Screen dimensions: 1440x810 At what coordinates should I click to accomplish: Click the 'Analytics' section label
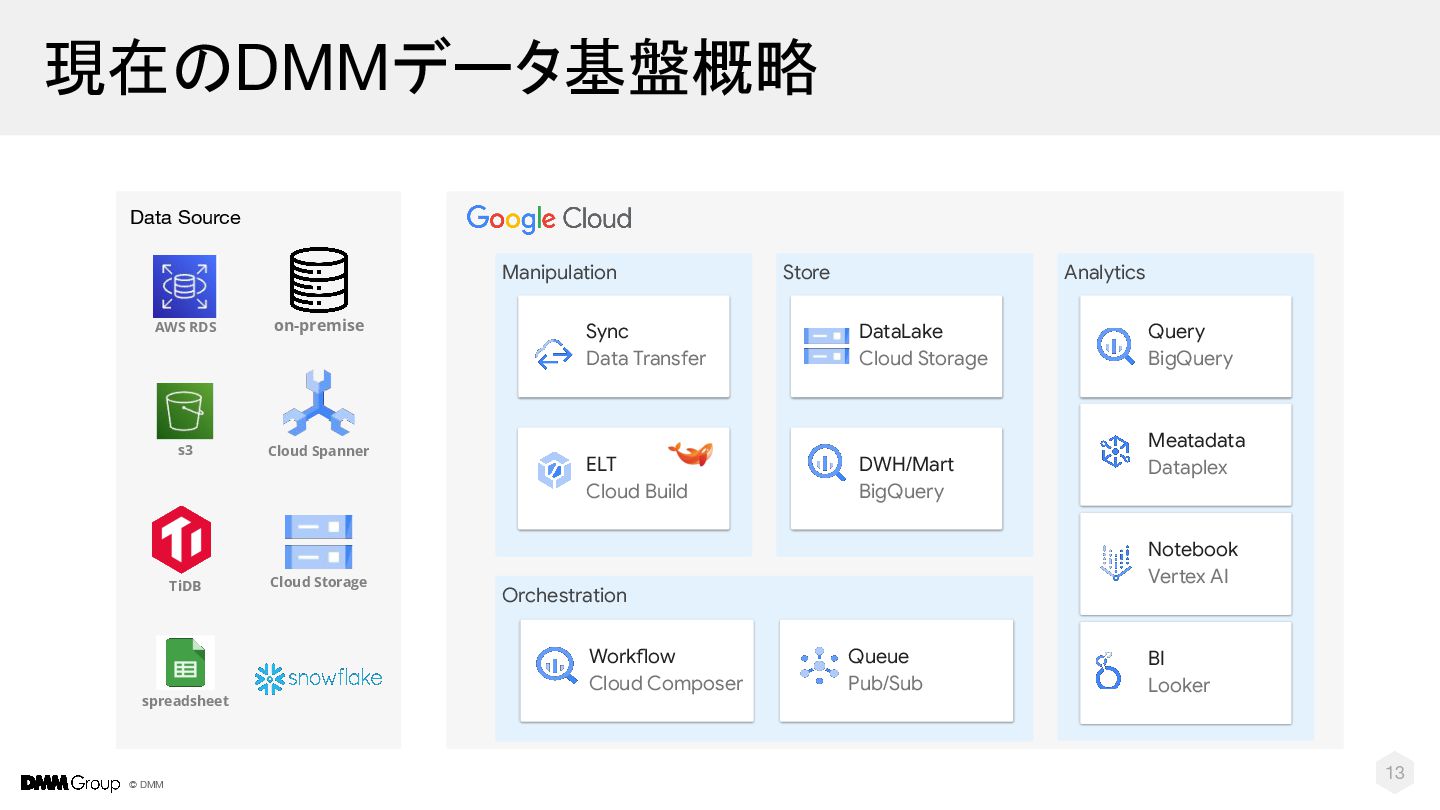[x=1104, y=272]
